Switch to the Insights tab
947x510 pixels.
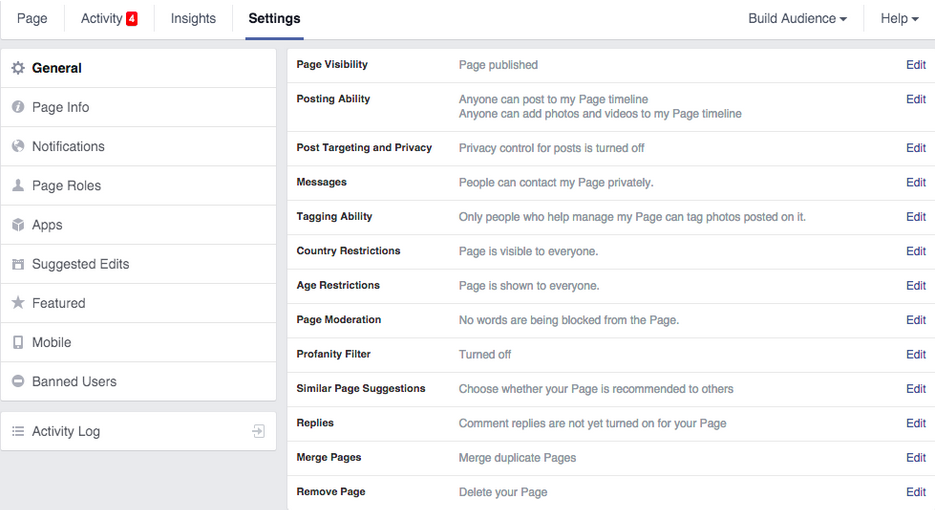click(193, 19)
